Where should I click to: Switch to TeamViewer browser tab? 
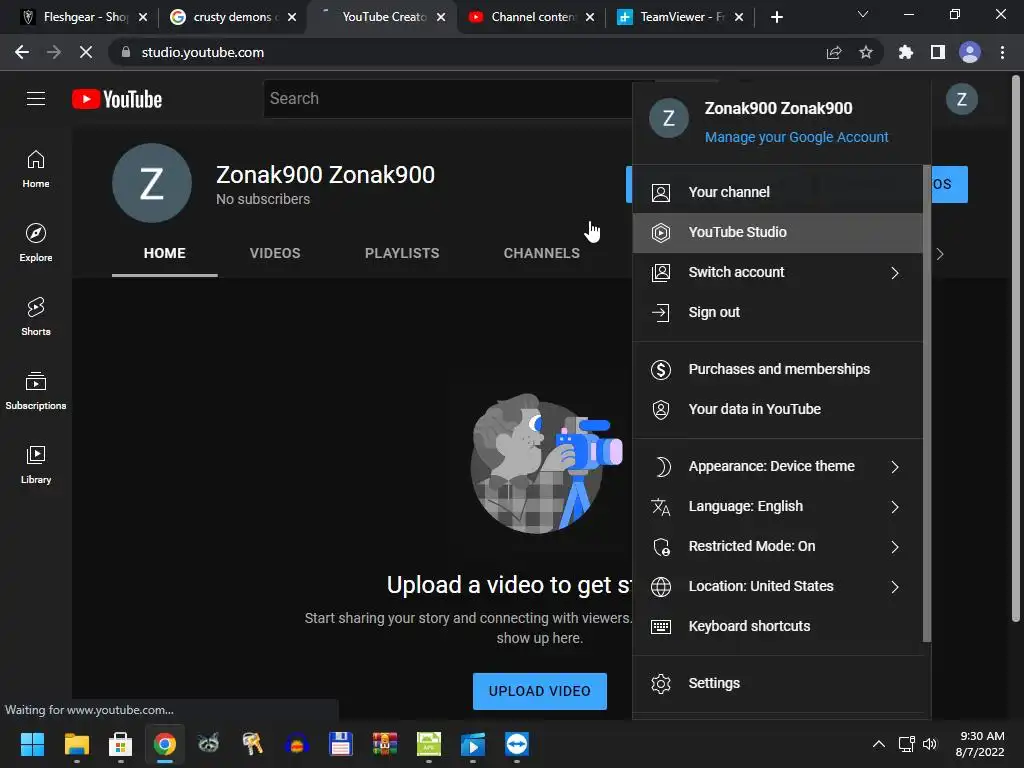coord(679,17)
